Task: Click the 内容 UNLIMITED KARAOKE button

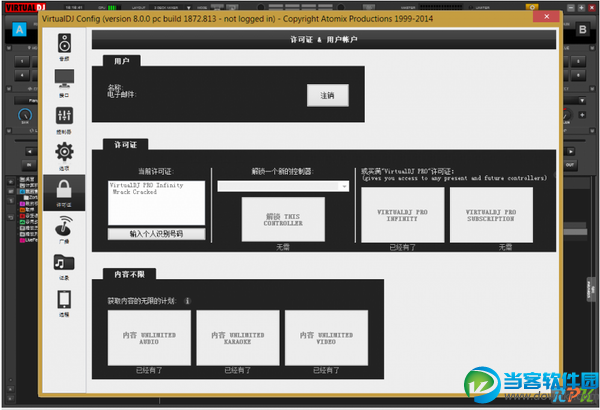Action: coord(238,338)
